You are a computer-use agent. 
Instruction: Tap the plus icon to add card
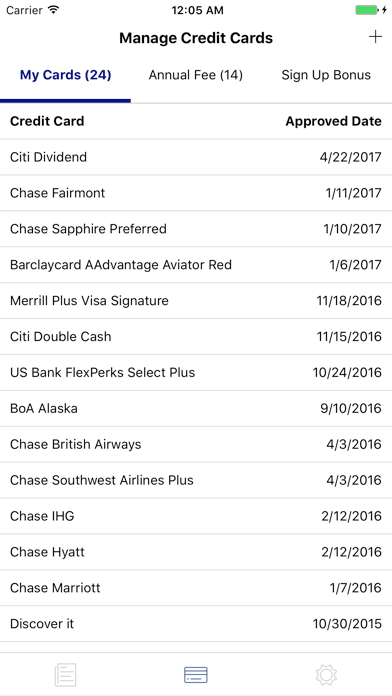point(375,36)
